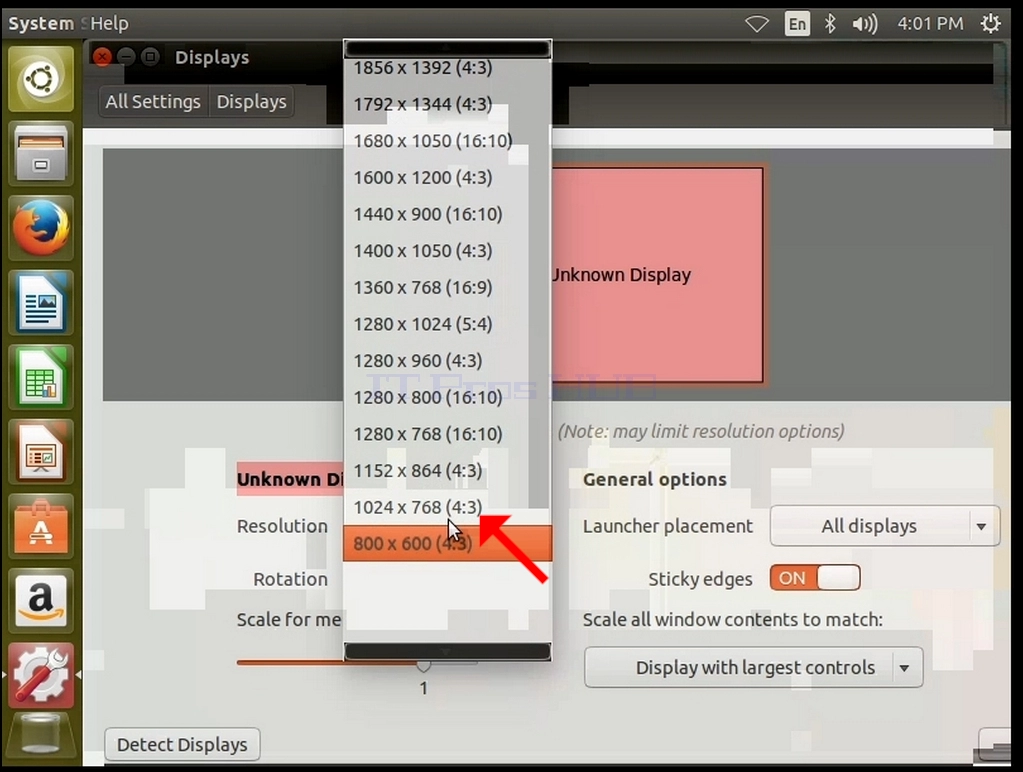
Task: Open the Help menu
Action: pos(109,23)
